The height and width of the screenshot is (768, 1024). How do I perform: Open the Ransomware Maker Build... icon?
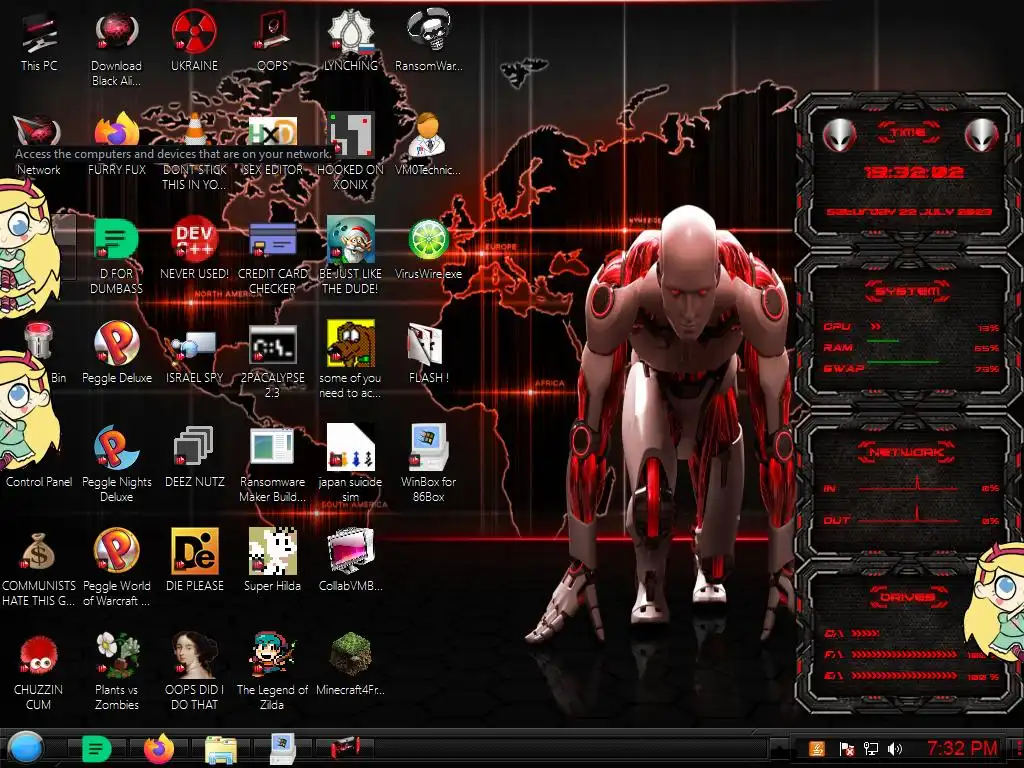(x=272, y=464)
